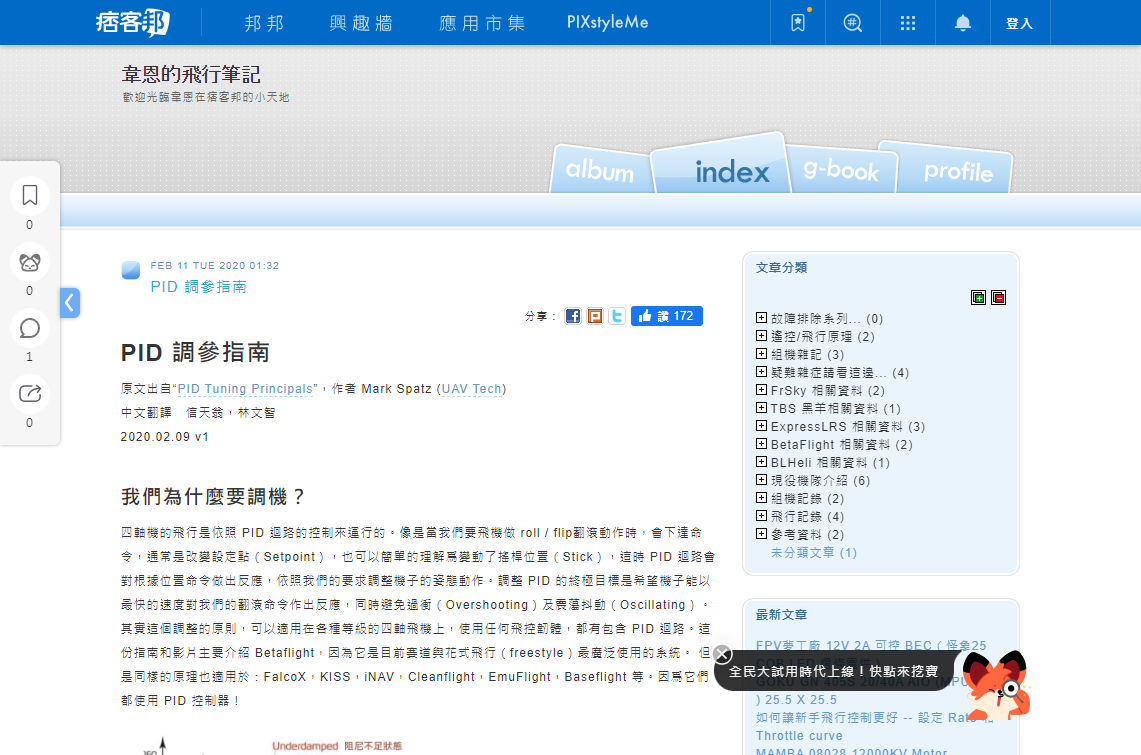Collapse the sidebar with left chevron
The height and width of the screenshot is (755, 1141).
pyautogui.click(x=70, y=303)
